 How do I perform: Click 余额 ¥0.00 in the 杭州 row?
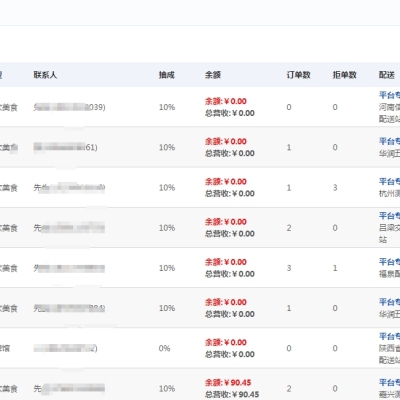coord(226,182)
